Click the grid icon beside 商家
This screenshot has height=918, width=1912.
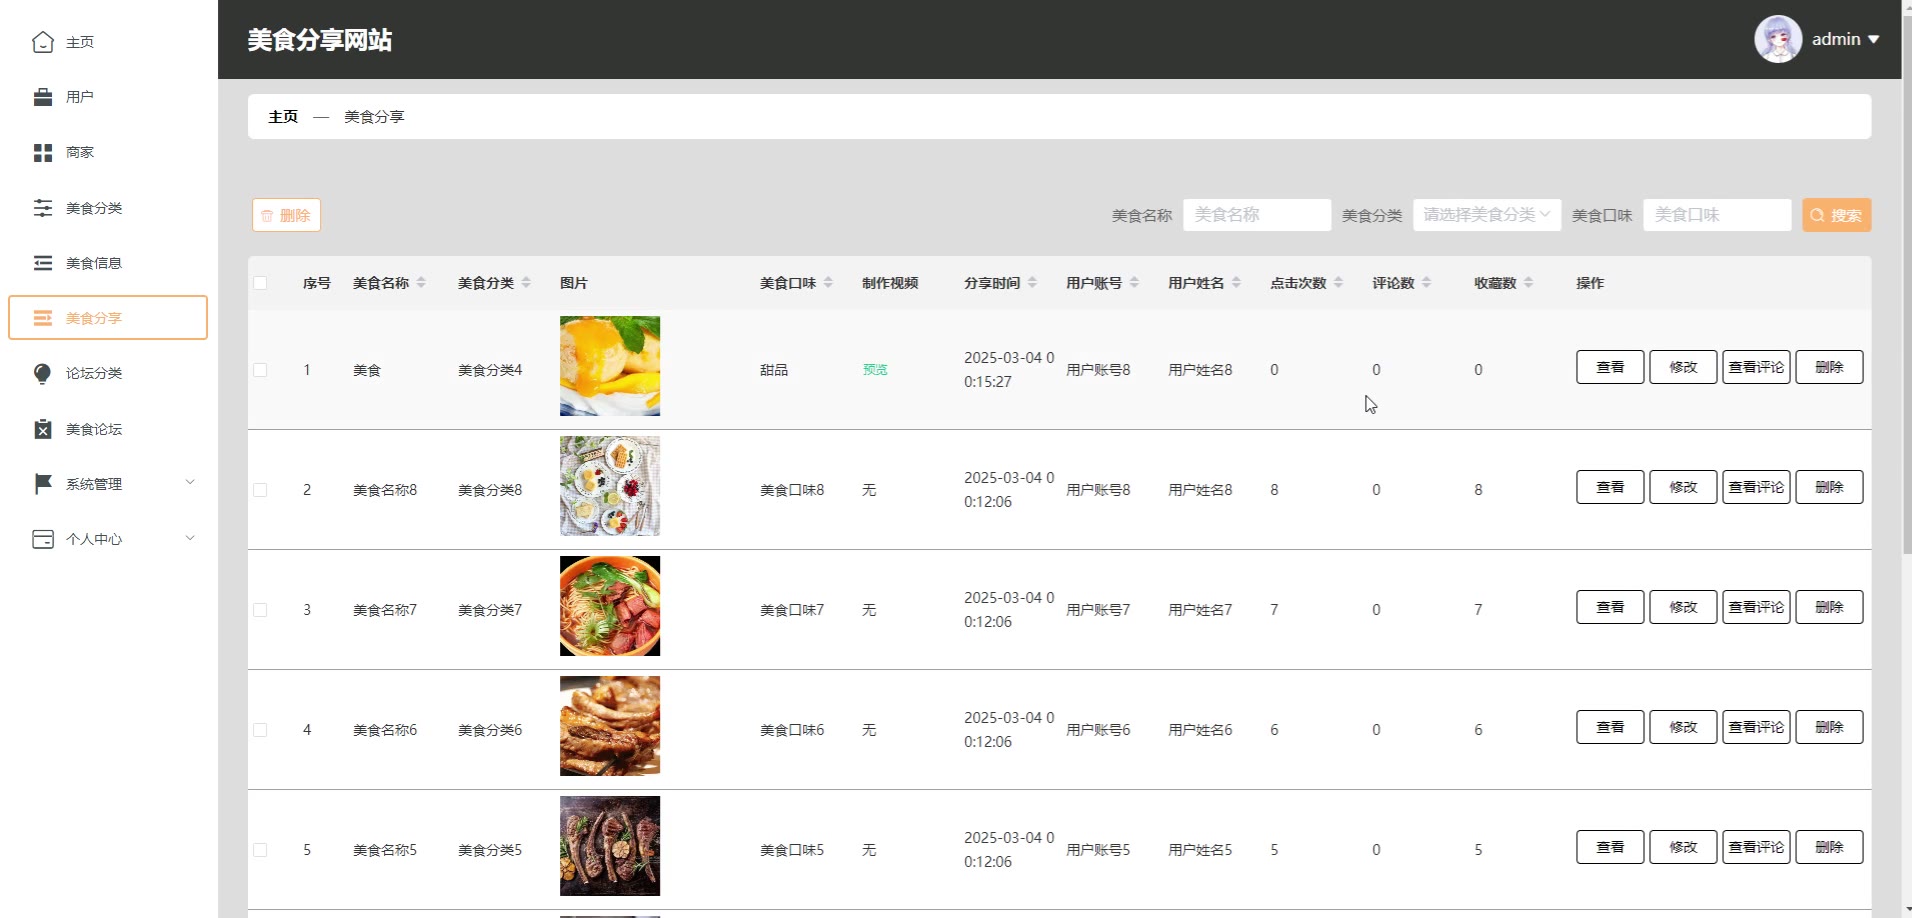pyautogui.click(x=42, y=153)
